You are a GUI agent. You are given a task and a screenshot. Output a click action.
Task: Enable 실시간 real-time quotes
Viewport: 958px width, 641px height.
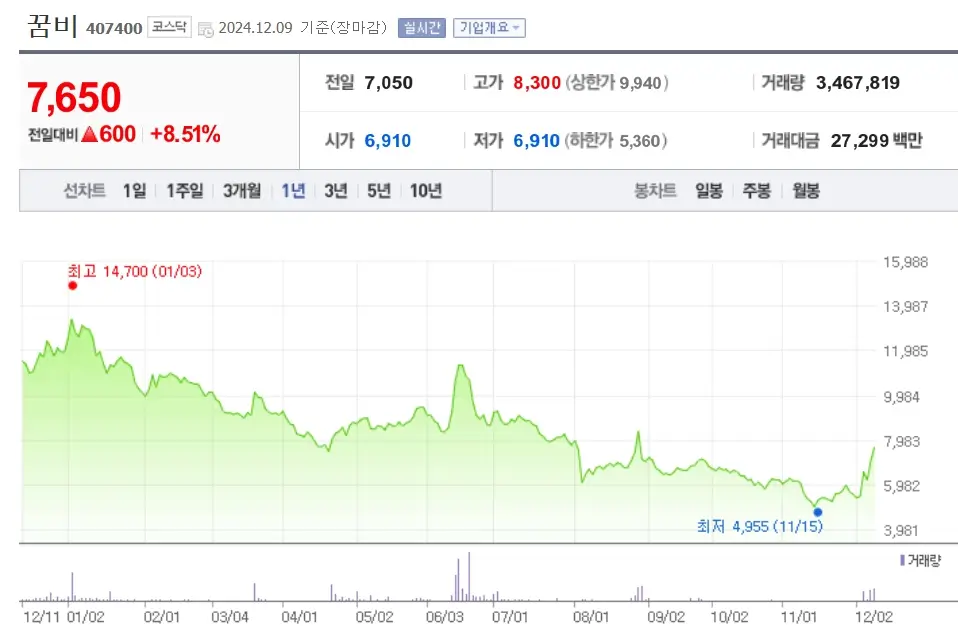click(x=422, y=27)
